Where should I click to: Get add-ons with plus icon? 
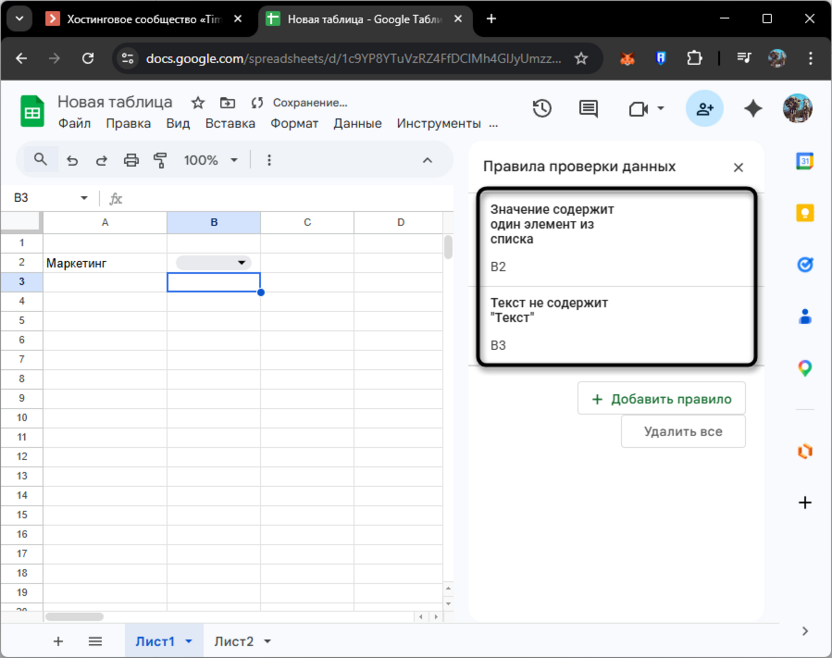click(x=805, y=503)
